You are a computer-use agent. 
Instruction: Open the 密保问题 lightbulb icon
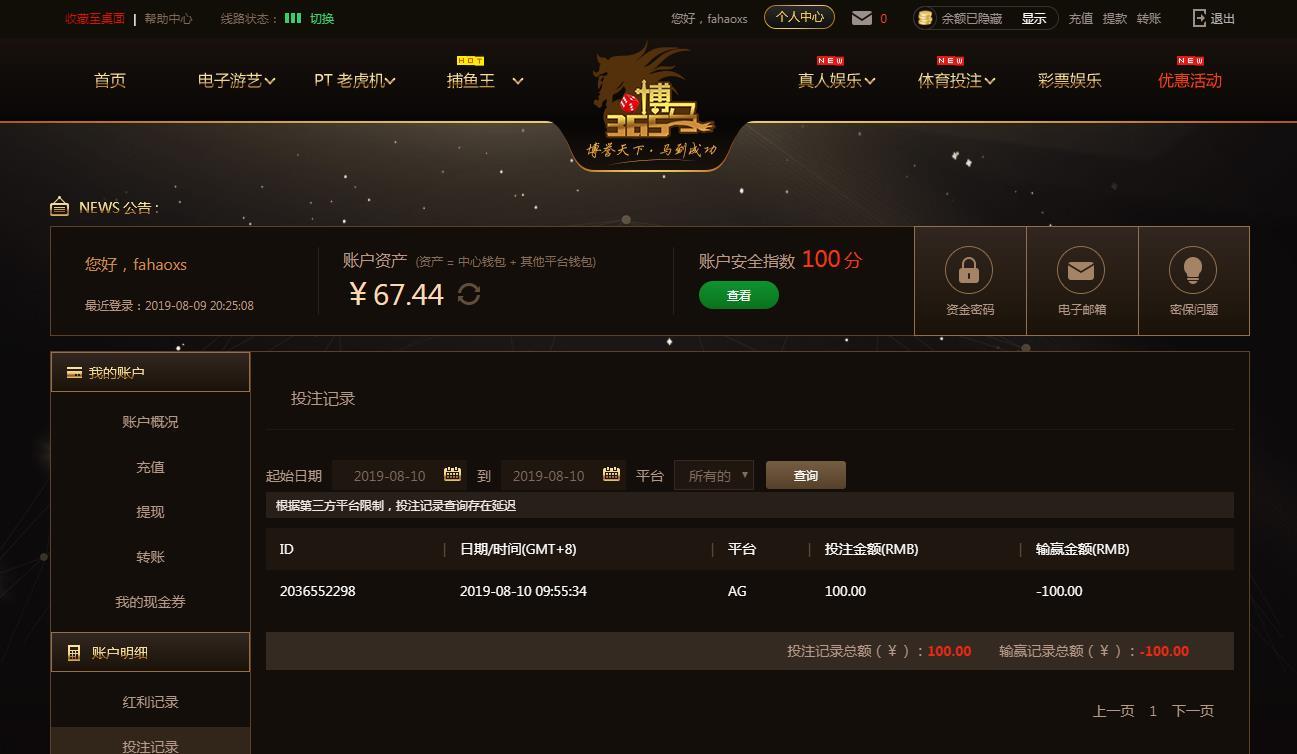click(1193, 270)
